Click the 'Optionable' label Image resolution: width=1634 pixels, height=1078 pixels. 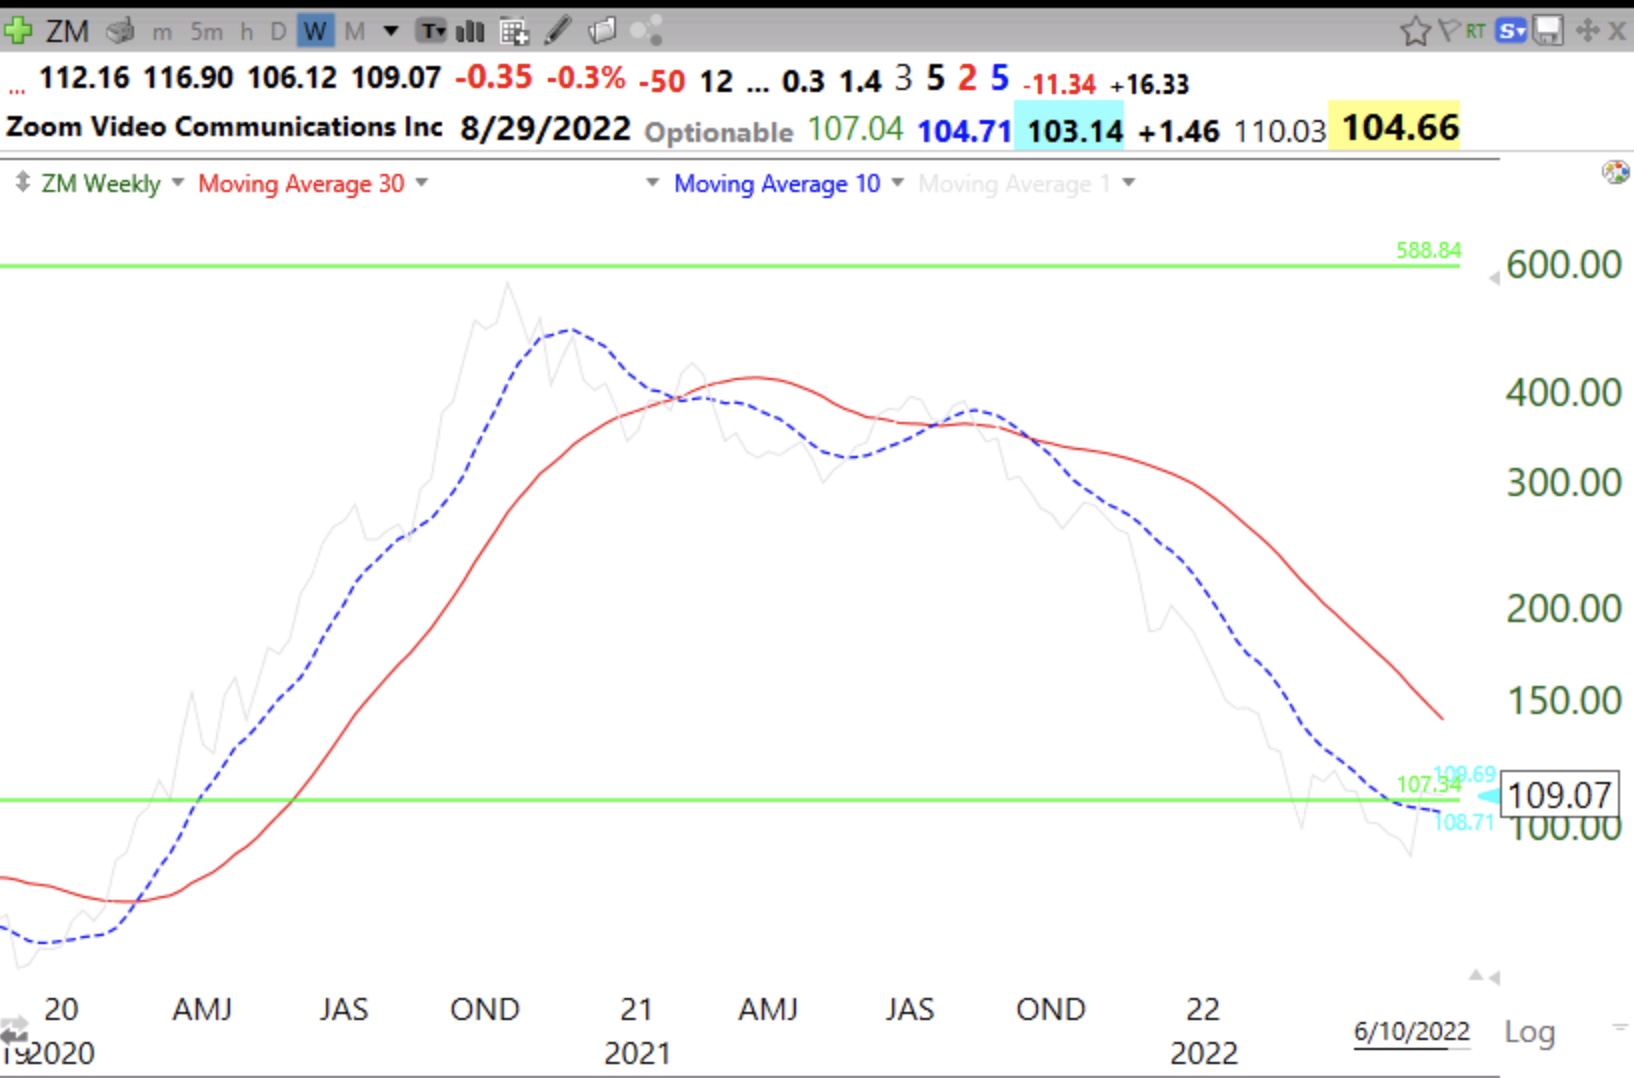pos(718,132)
